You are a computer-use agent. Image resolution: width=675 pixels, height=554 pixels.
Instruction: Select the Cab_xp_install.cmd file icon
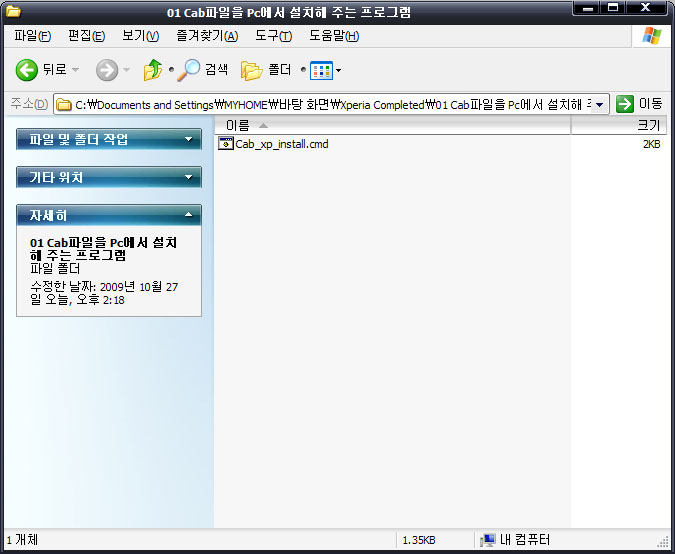[226, 144]
